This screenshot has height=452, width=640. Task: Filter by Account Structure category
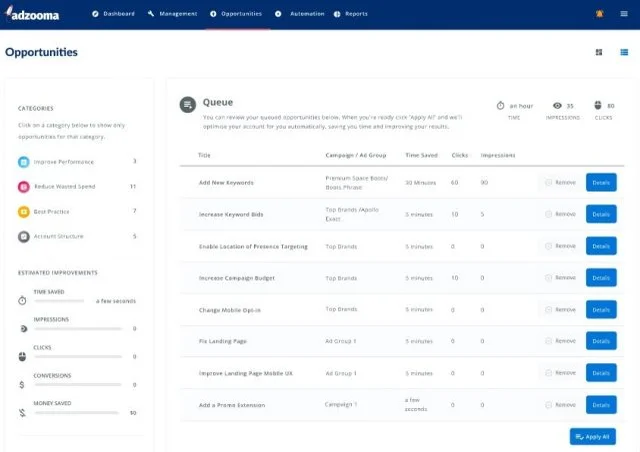(77, 236)
